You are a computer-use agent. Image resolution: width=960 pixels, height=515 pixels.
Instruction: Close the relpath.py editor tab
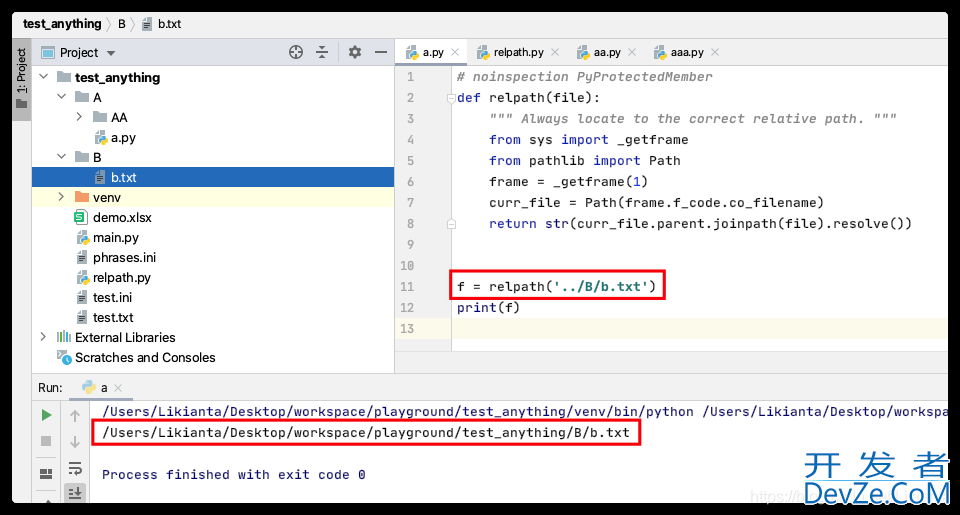click(555, 53)
